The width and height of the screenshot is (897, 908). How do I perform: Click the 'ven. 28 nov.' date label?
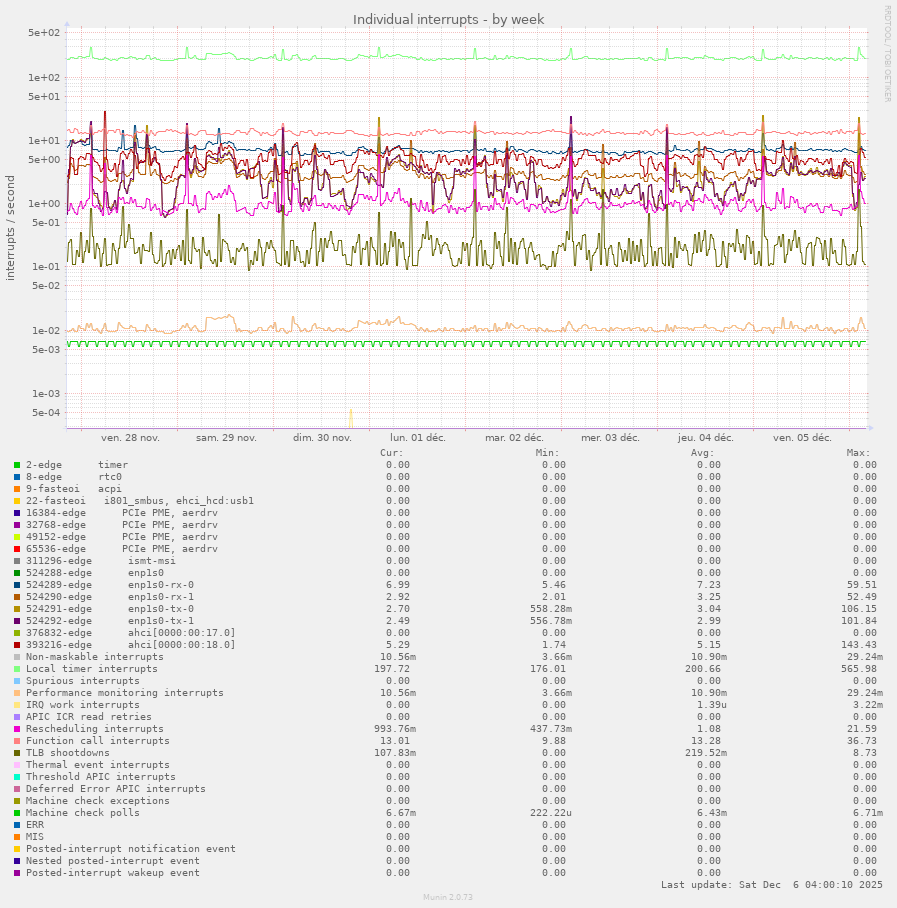[130, 438]
